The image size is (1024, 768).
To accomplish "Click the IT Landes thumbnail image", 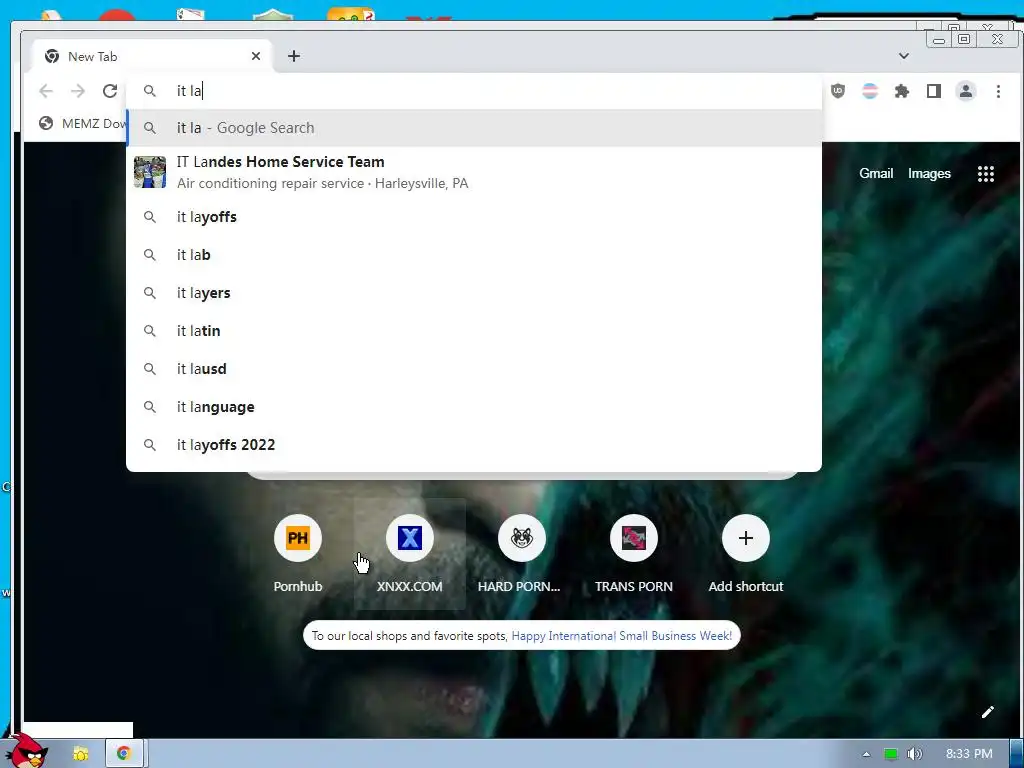I will tap(150, 172).
